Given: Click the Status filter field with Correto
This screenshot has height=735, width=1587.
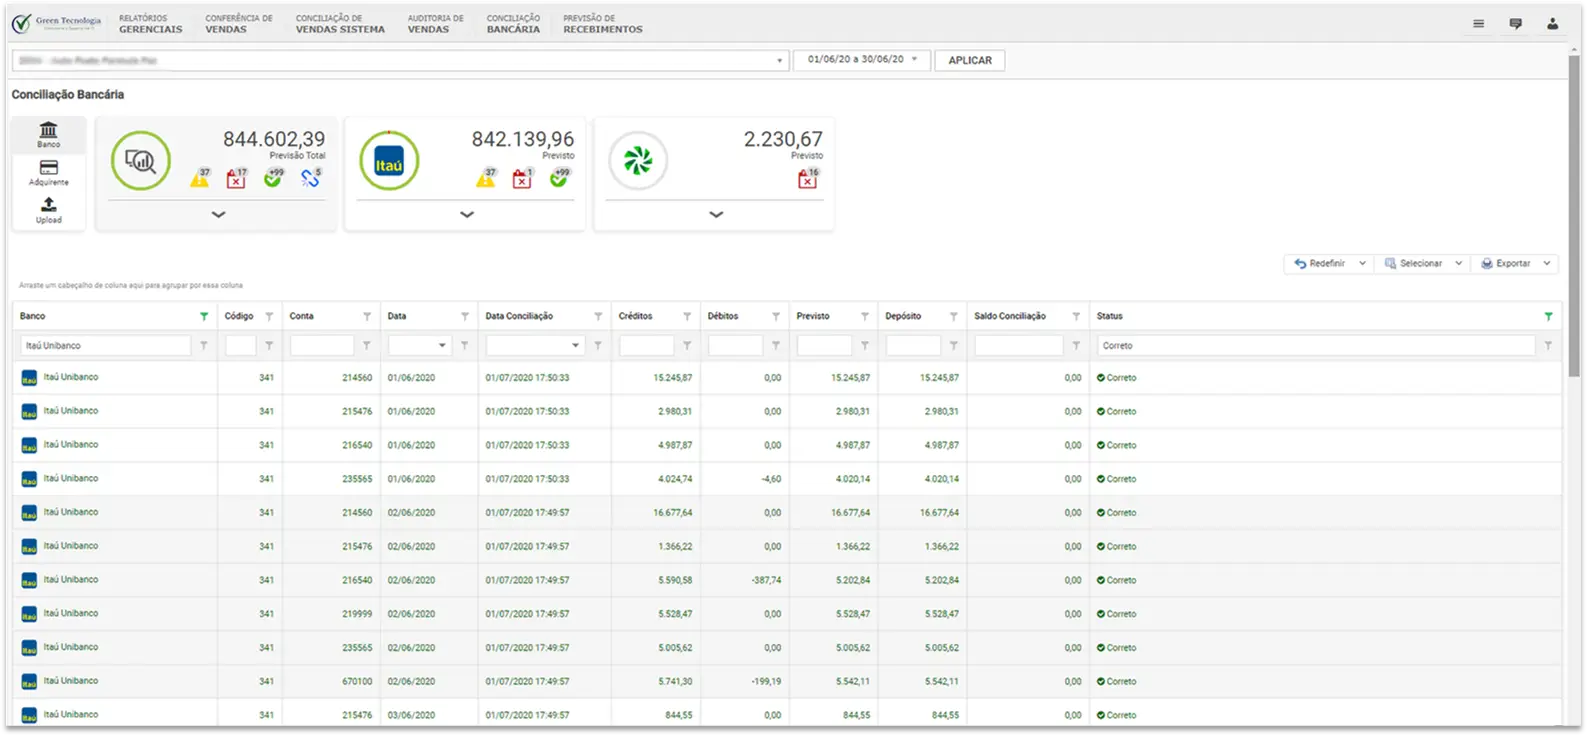Looking at the screenshot, I should (1316, 346).
